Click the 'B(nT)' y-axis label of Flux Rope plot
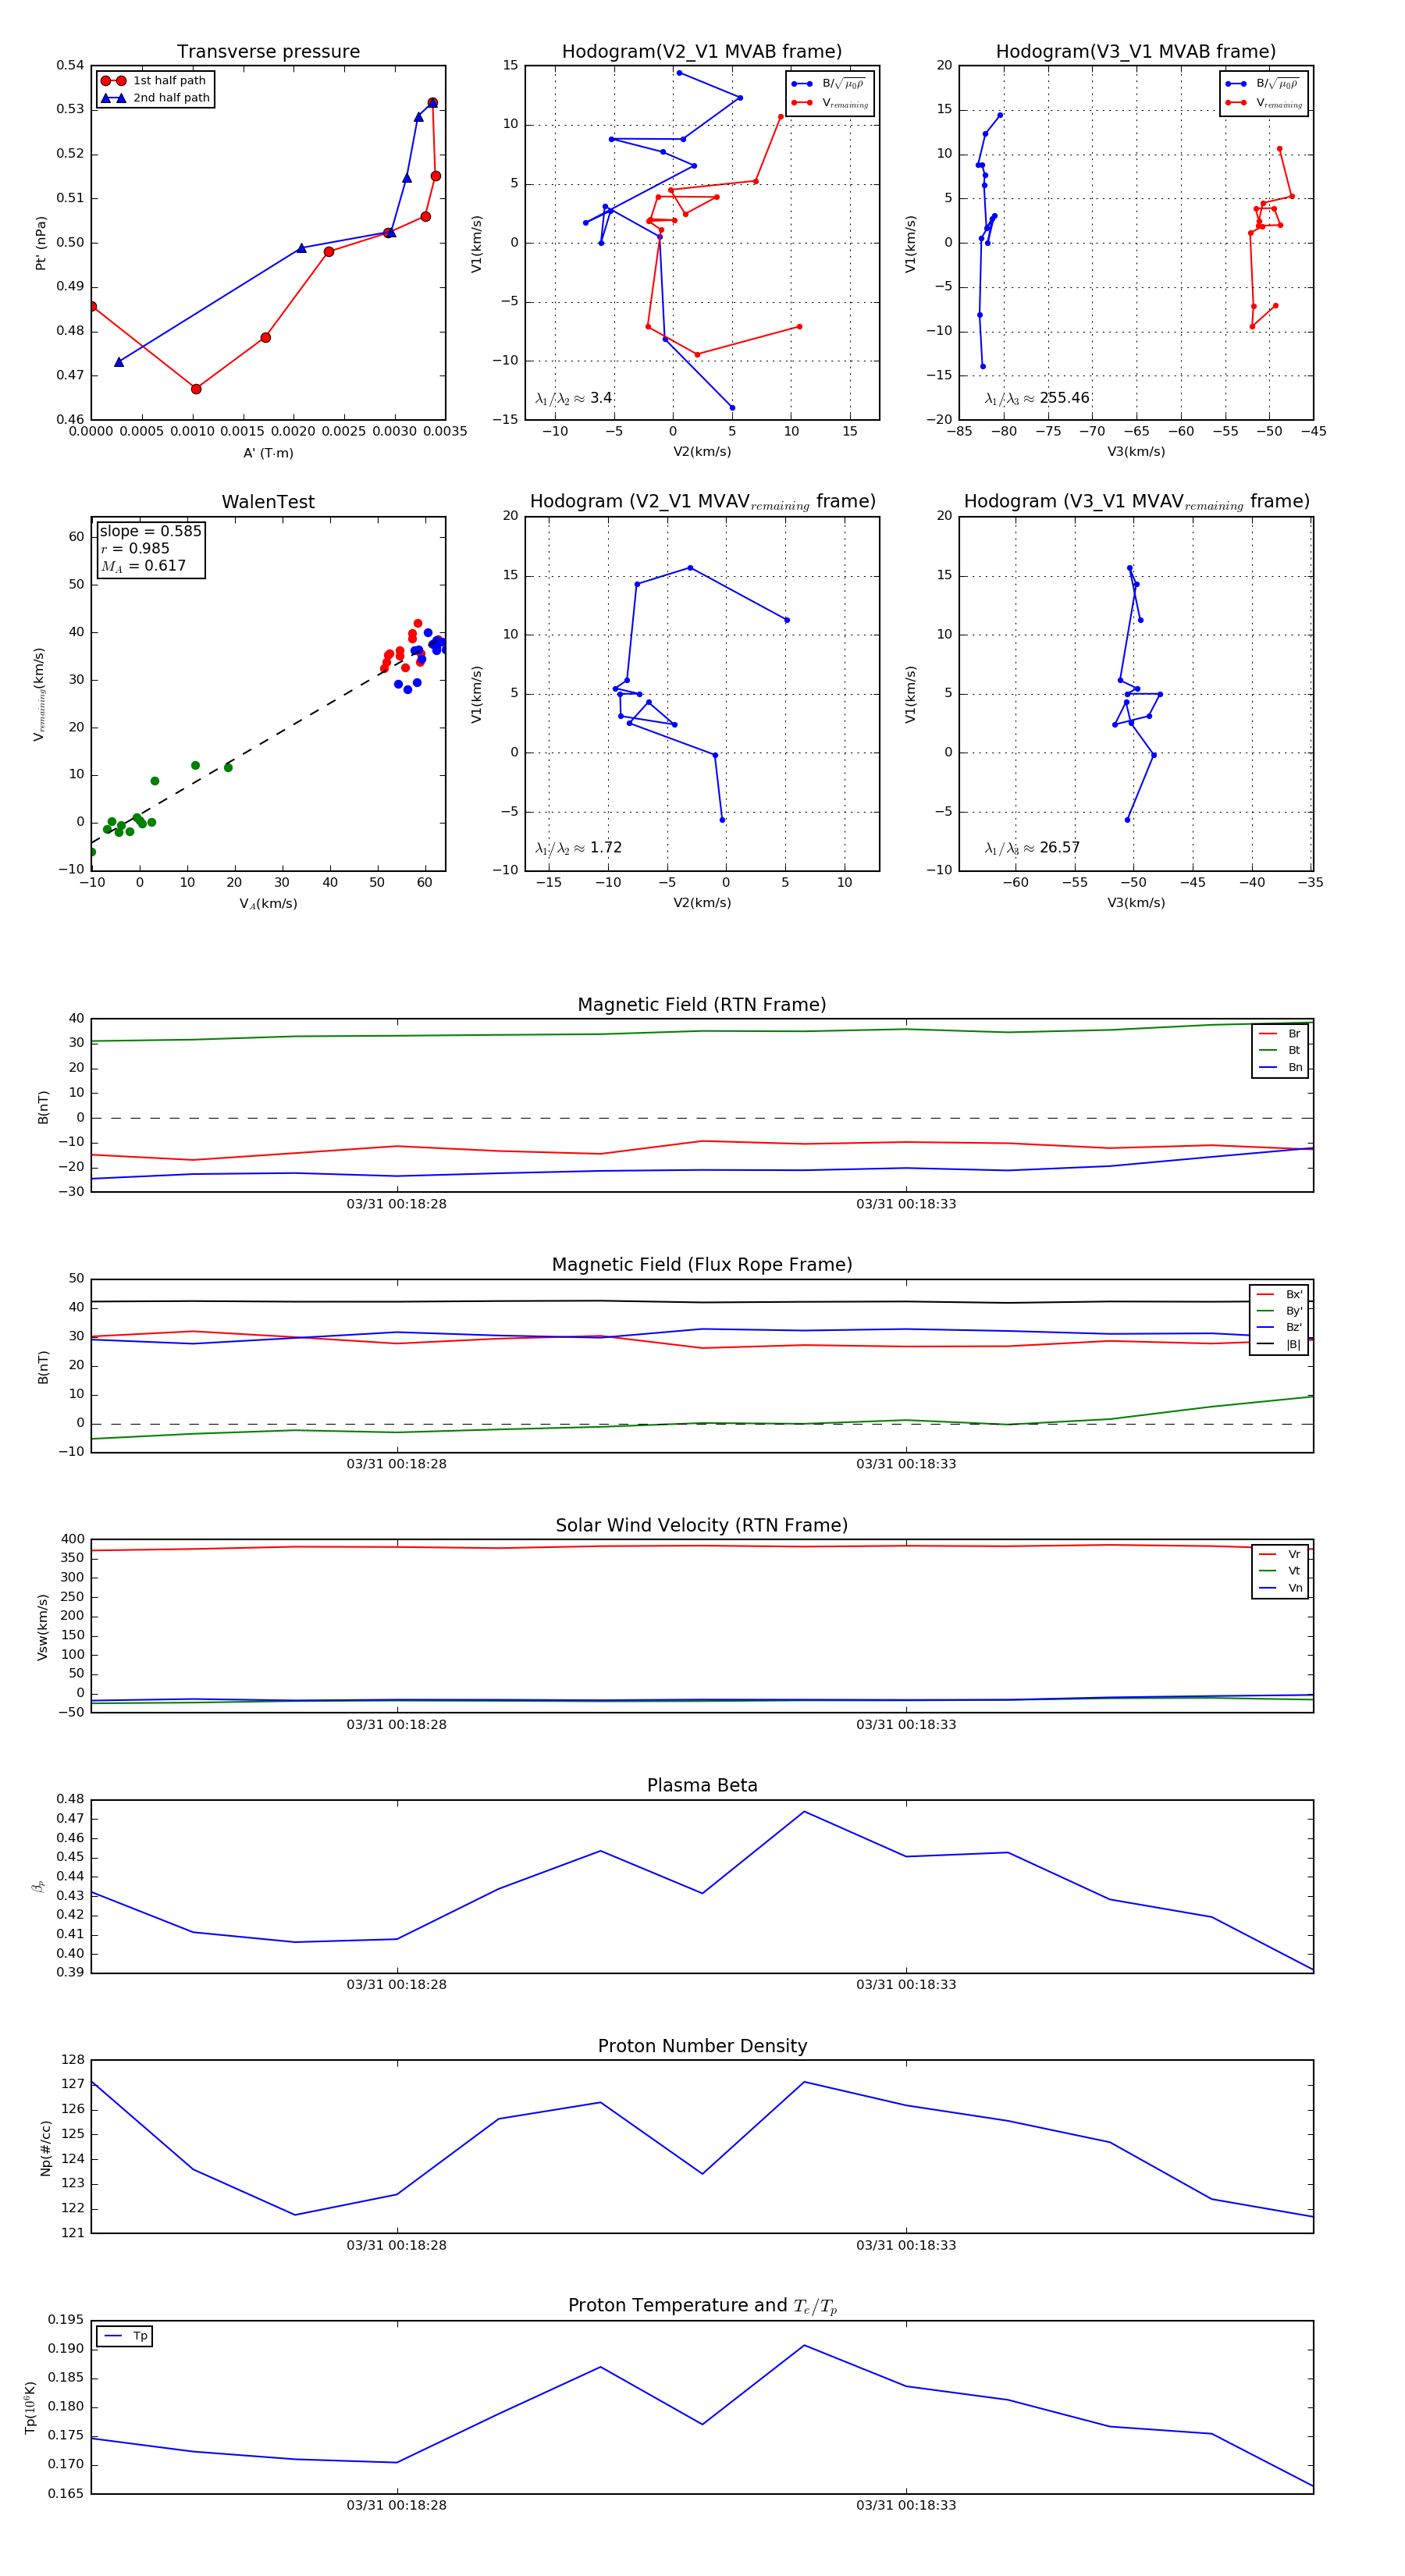 43,1367
